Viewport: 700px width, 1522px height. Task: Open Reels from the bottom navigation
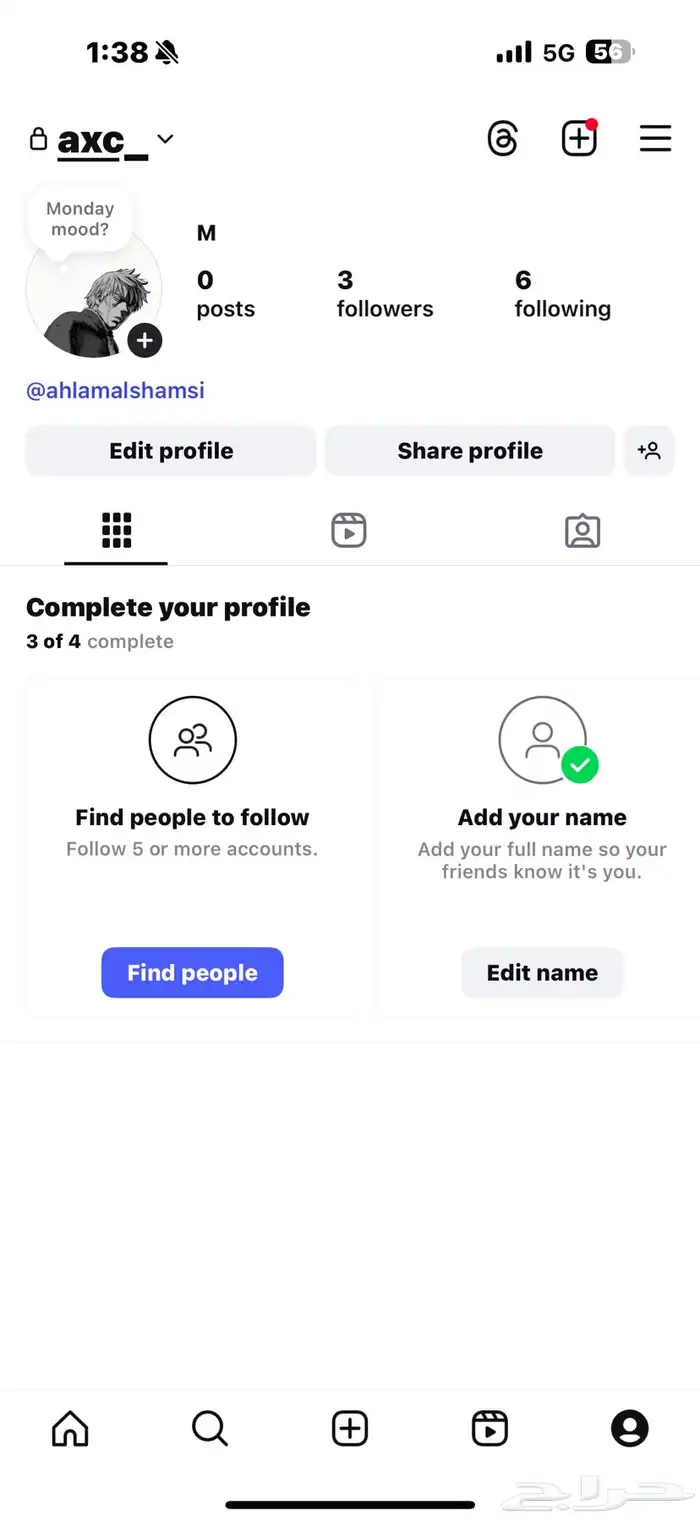pyautogui.click(x=490, y=1428)
